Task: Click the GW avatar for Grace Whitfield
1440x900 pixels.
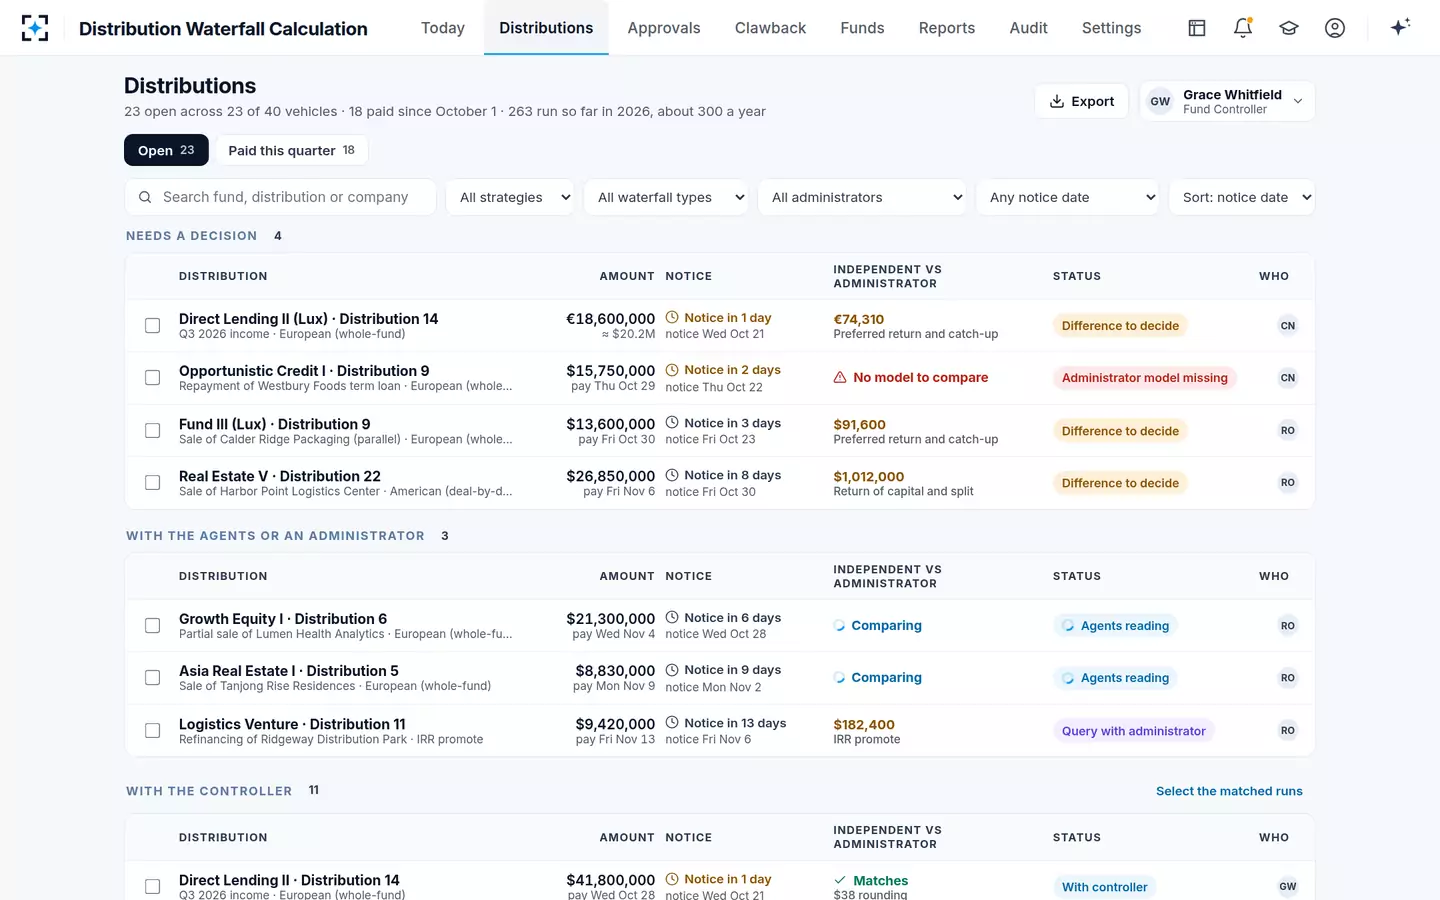Action: pyautogui.click(x=1160, y=101)
